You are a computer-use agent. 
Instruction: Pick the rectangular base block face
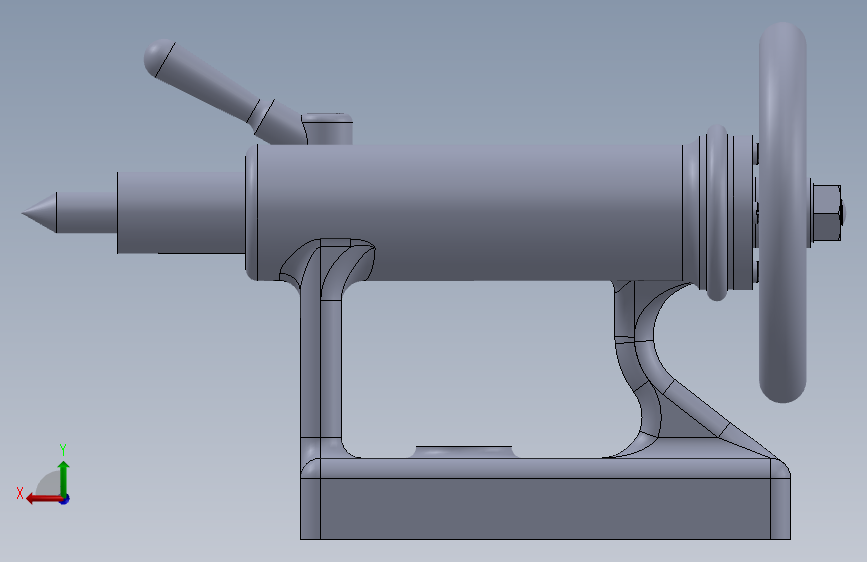point(545,509)
